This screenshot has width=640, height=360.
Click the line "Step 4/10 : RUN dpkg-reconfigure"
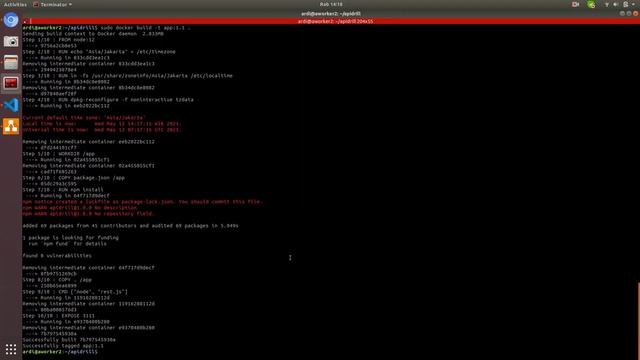[x=108, y=100]
